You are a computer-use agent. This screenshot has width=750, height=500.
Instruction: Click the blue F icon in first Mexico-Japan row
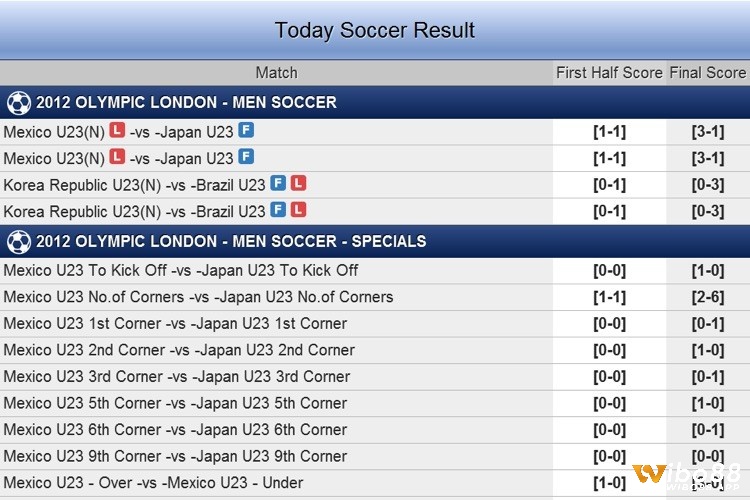click(246, 130)
